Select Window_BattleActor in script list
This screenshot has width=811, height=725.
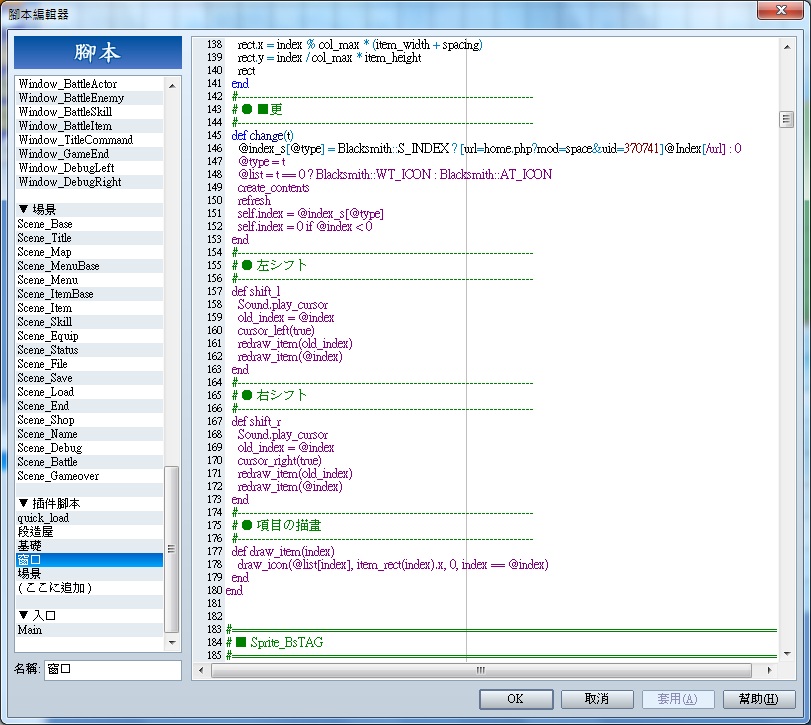tap(89, 84)
